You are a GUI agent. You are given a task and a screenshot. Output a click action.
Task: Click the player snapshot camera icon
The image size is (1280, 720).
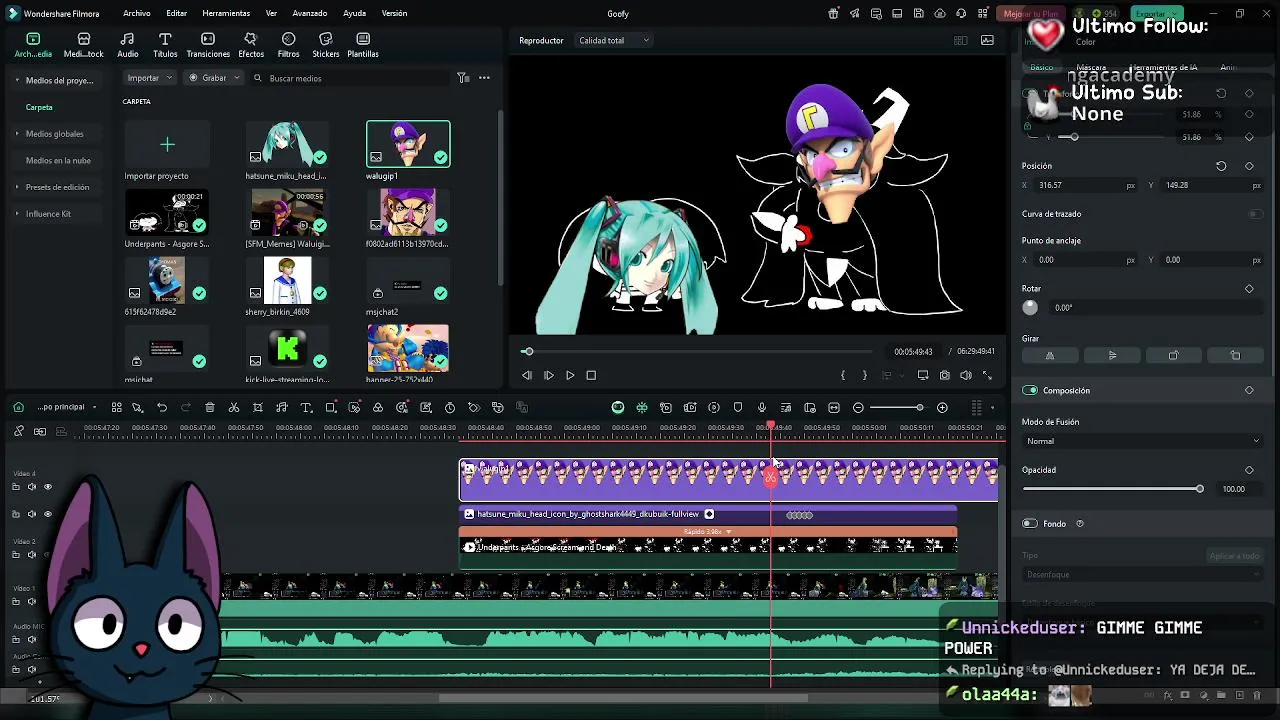(x=944, y=375)
